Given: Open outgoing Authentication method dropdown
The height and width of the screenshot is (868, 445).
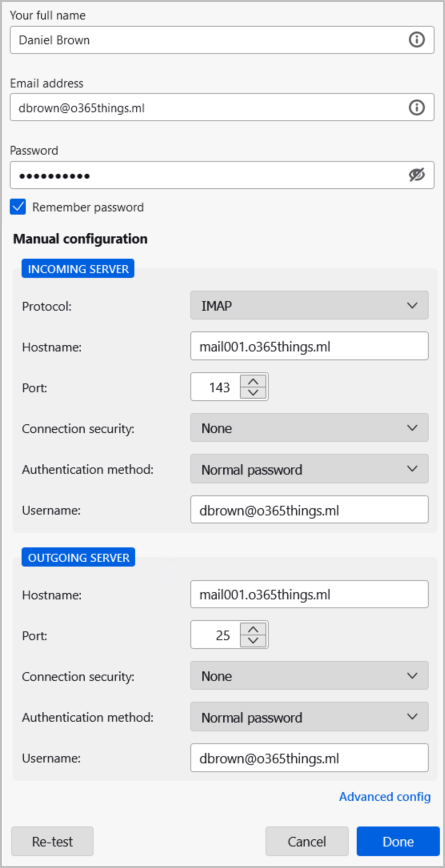Looking at the screenshot, I should [x=309, y=717].
